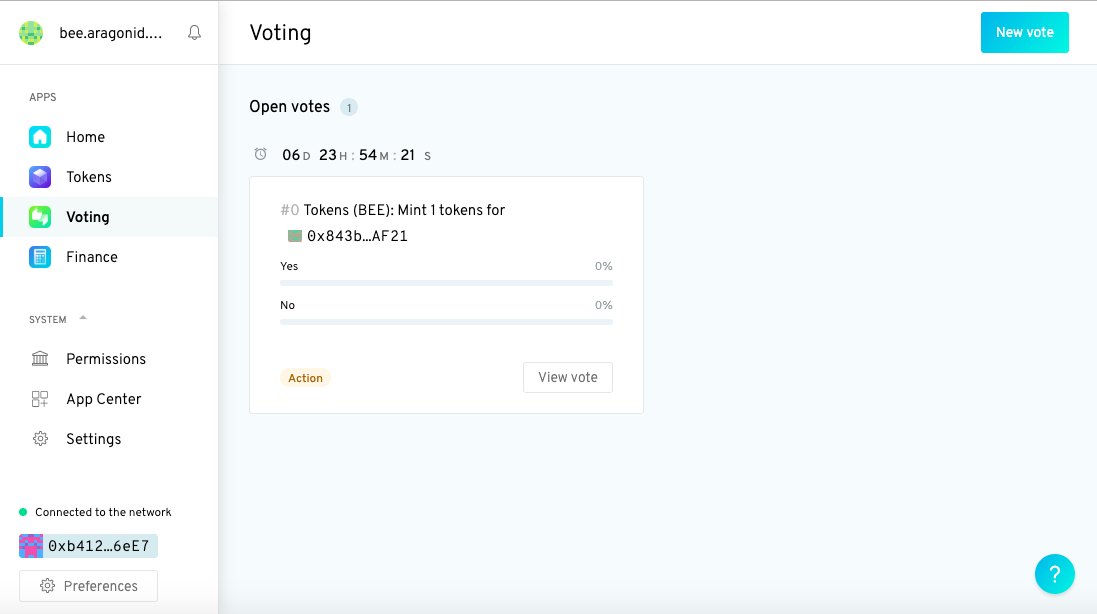Open connected account 0xb412…6eE7
1097x614 pixels.
coord(88,546)
